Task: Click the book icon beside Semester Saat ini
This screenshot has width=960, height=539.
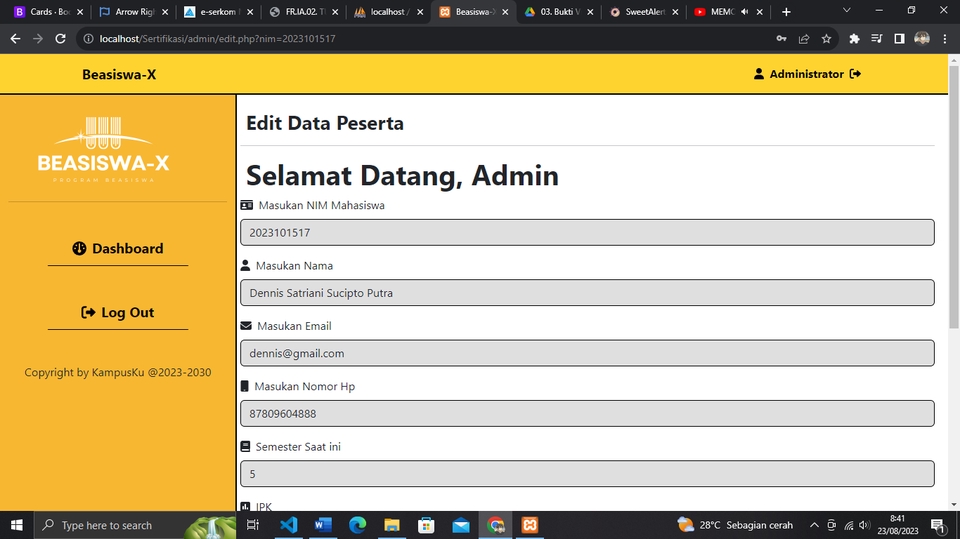Action: click(246, 447)
